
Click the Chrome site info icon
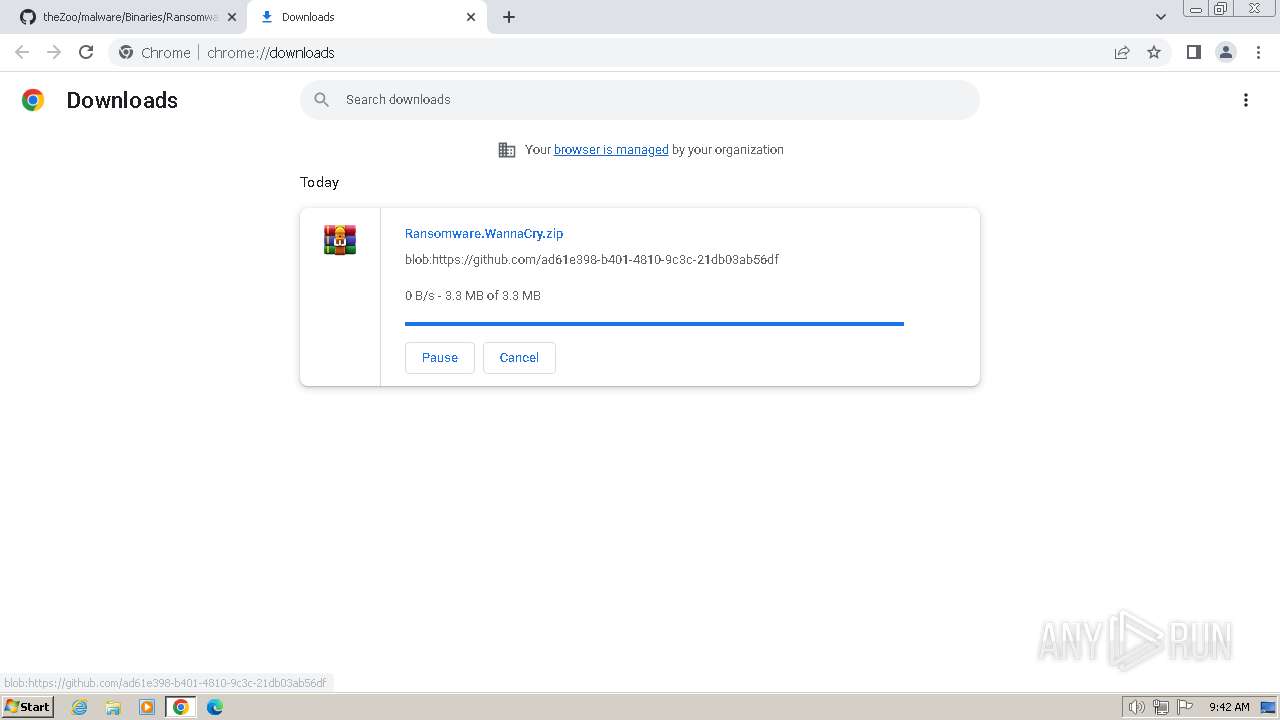126,53
